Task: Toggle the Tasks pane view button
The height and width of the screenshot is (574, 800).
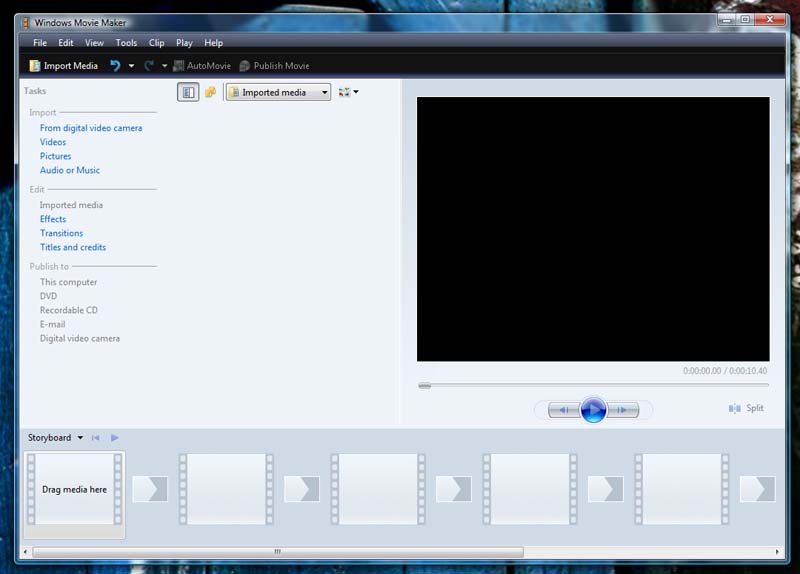Action: point(188,92)
